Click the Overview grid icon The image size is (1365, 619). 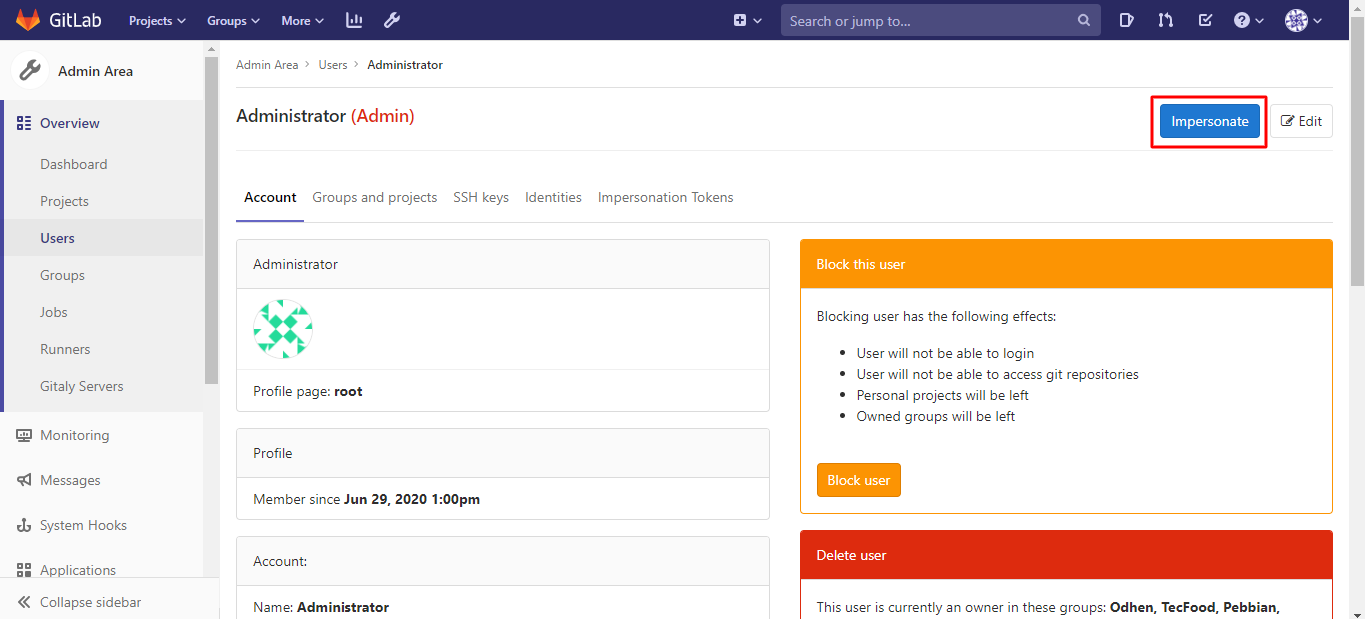tap(24, 123)
